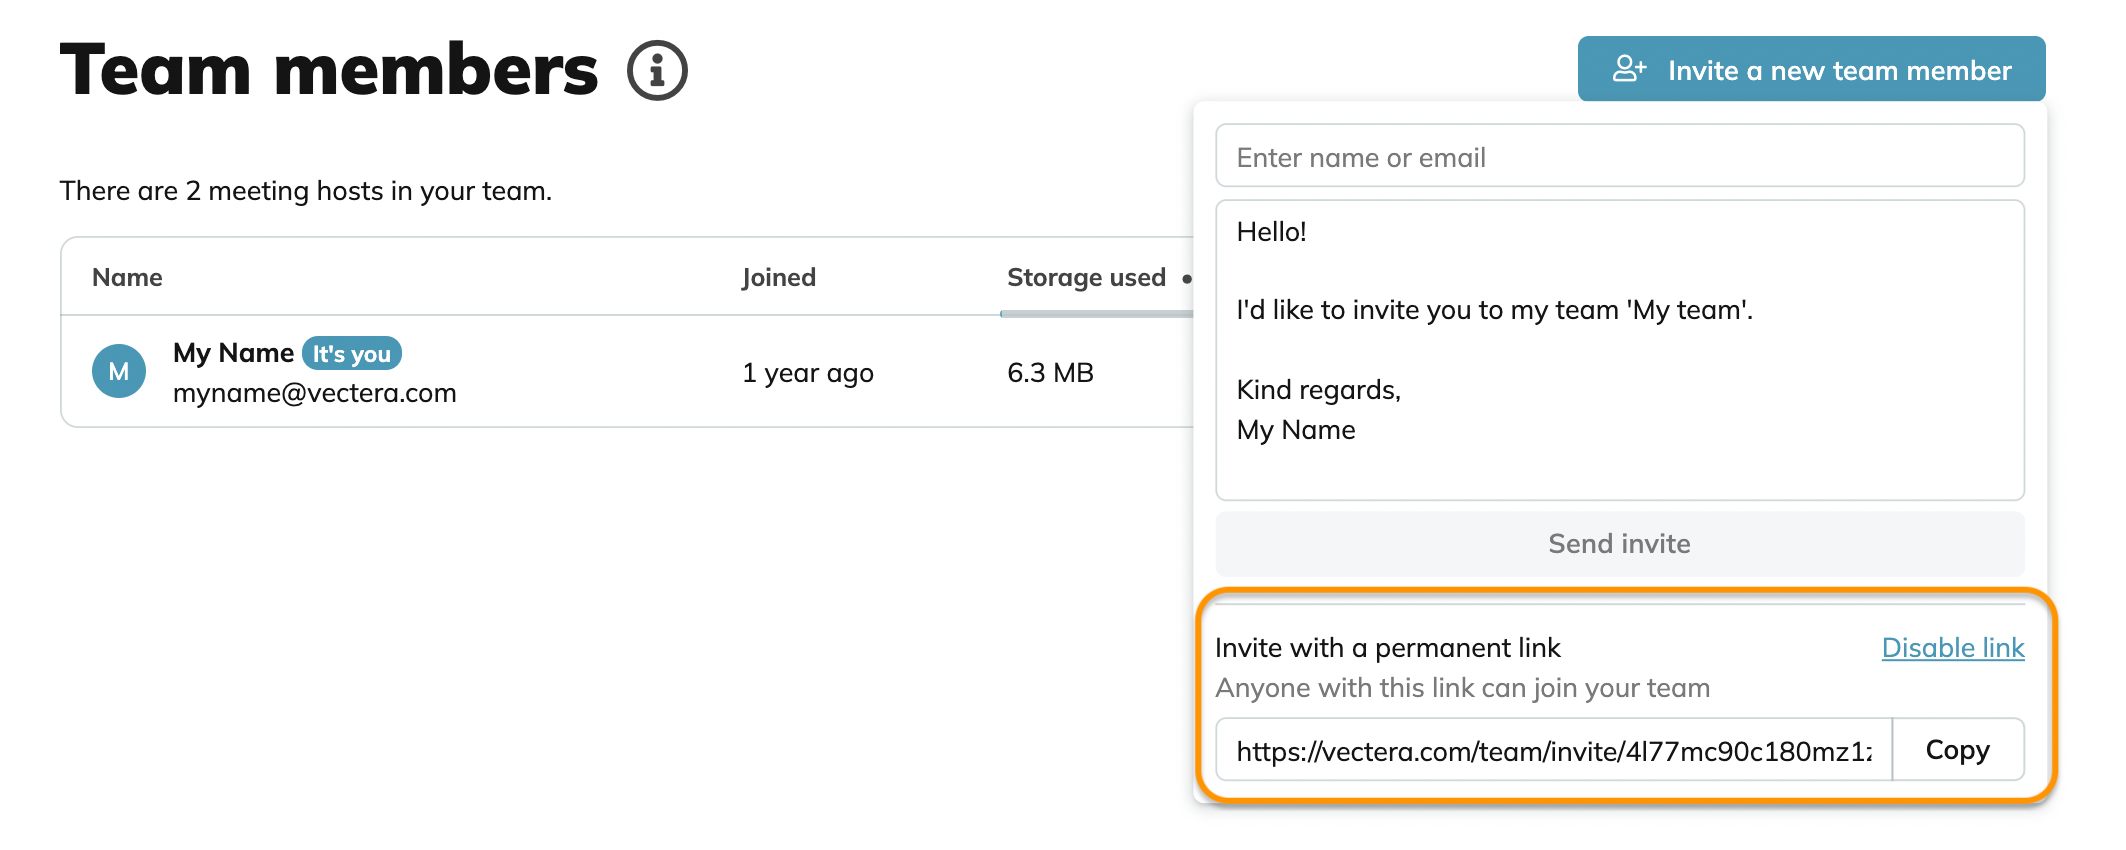Viewport: 2126px width, 850px height.
Task: Click the storage usage bar under header
Action: 1097,314
